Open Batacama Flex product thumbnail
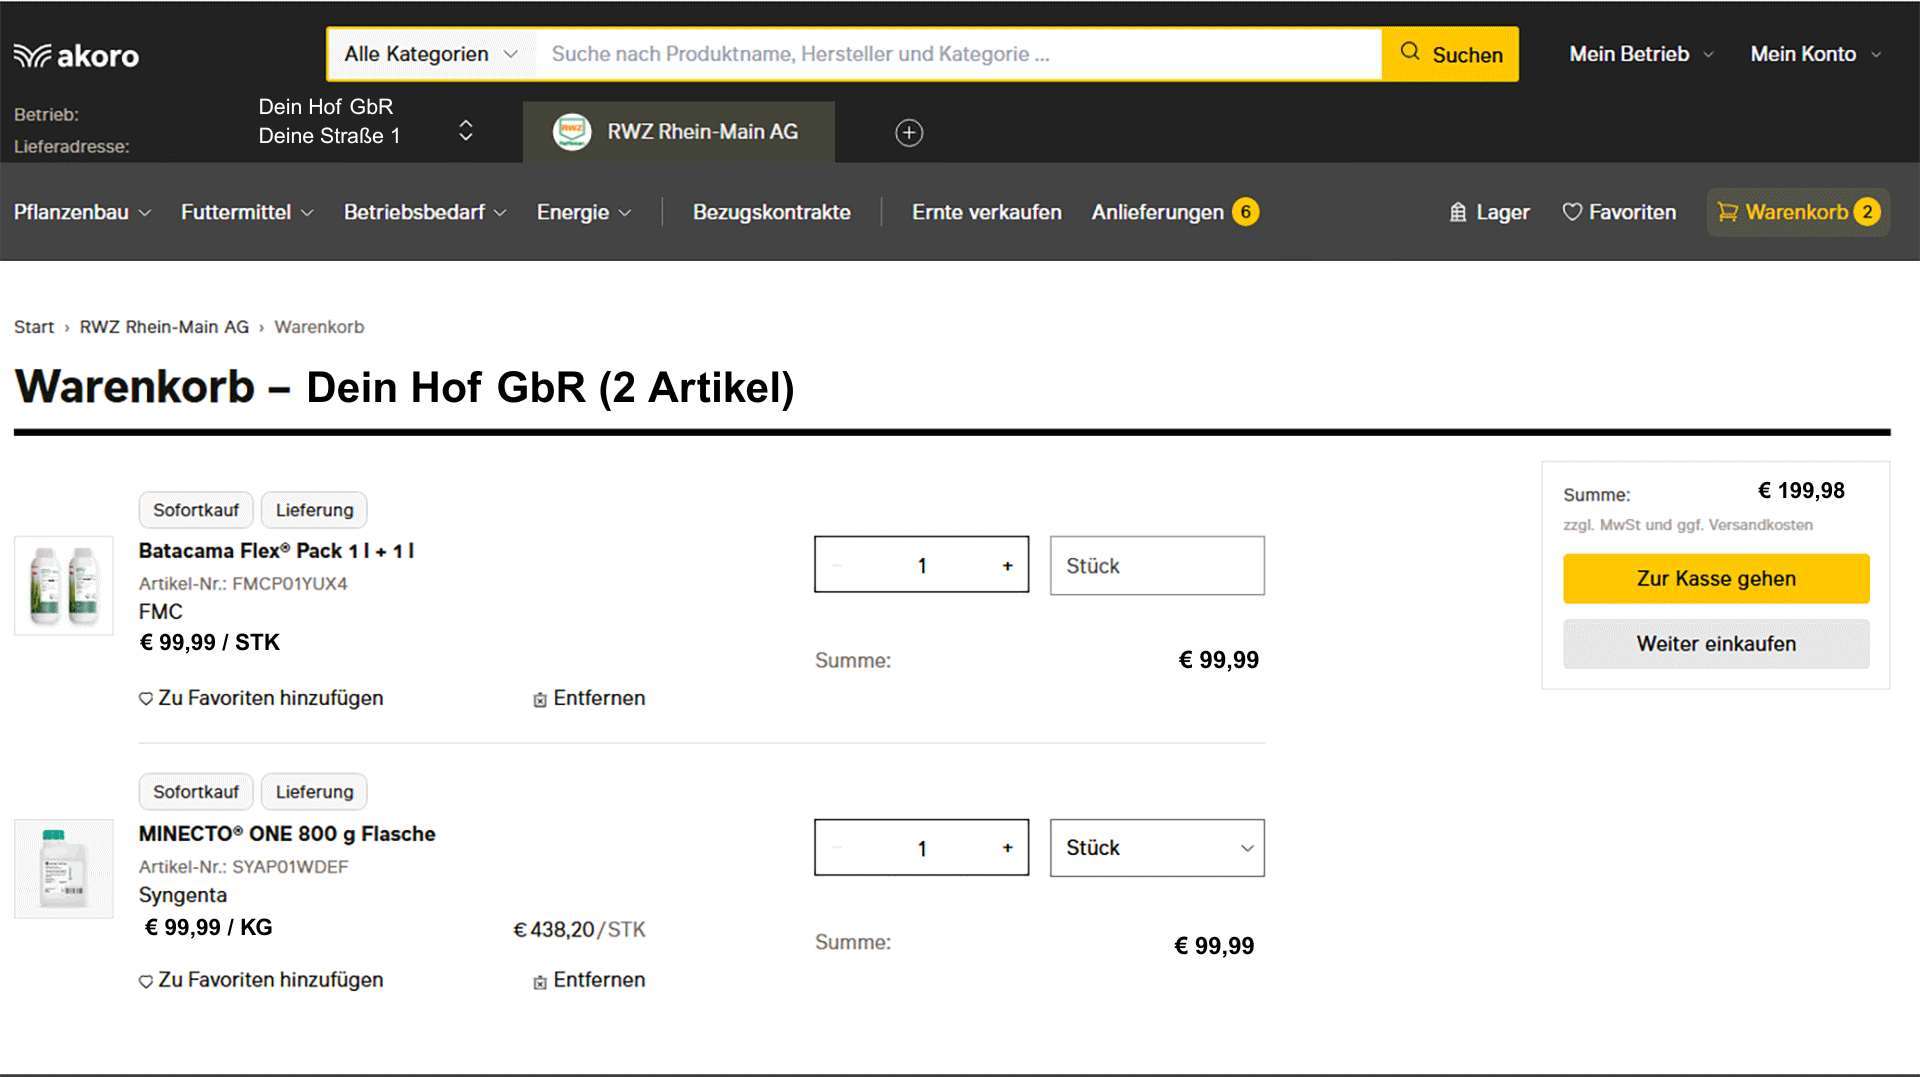The height and width of the screenshot is (1077, 1920). [x=64, y=585]
